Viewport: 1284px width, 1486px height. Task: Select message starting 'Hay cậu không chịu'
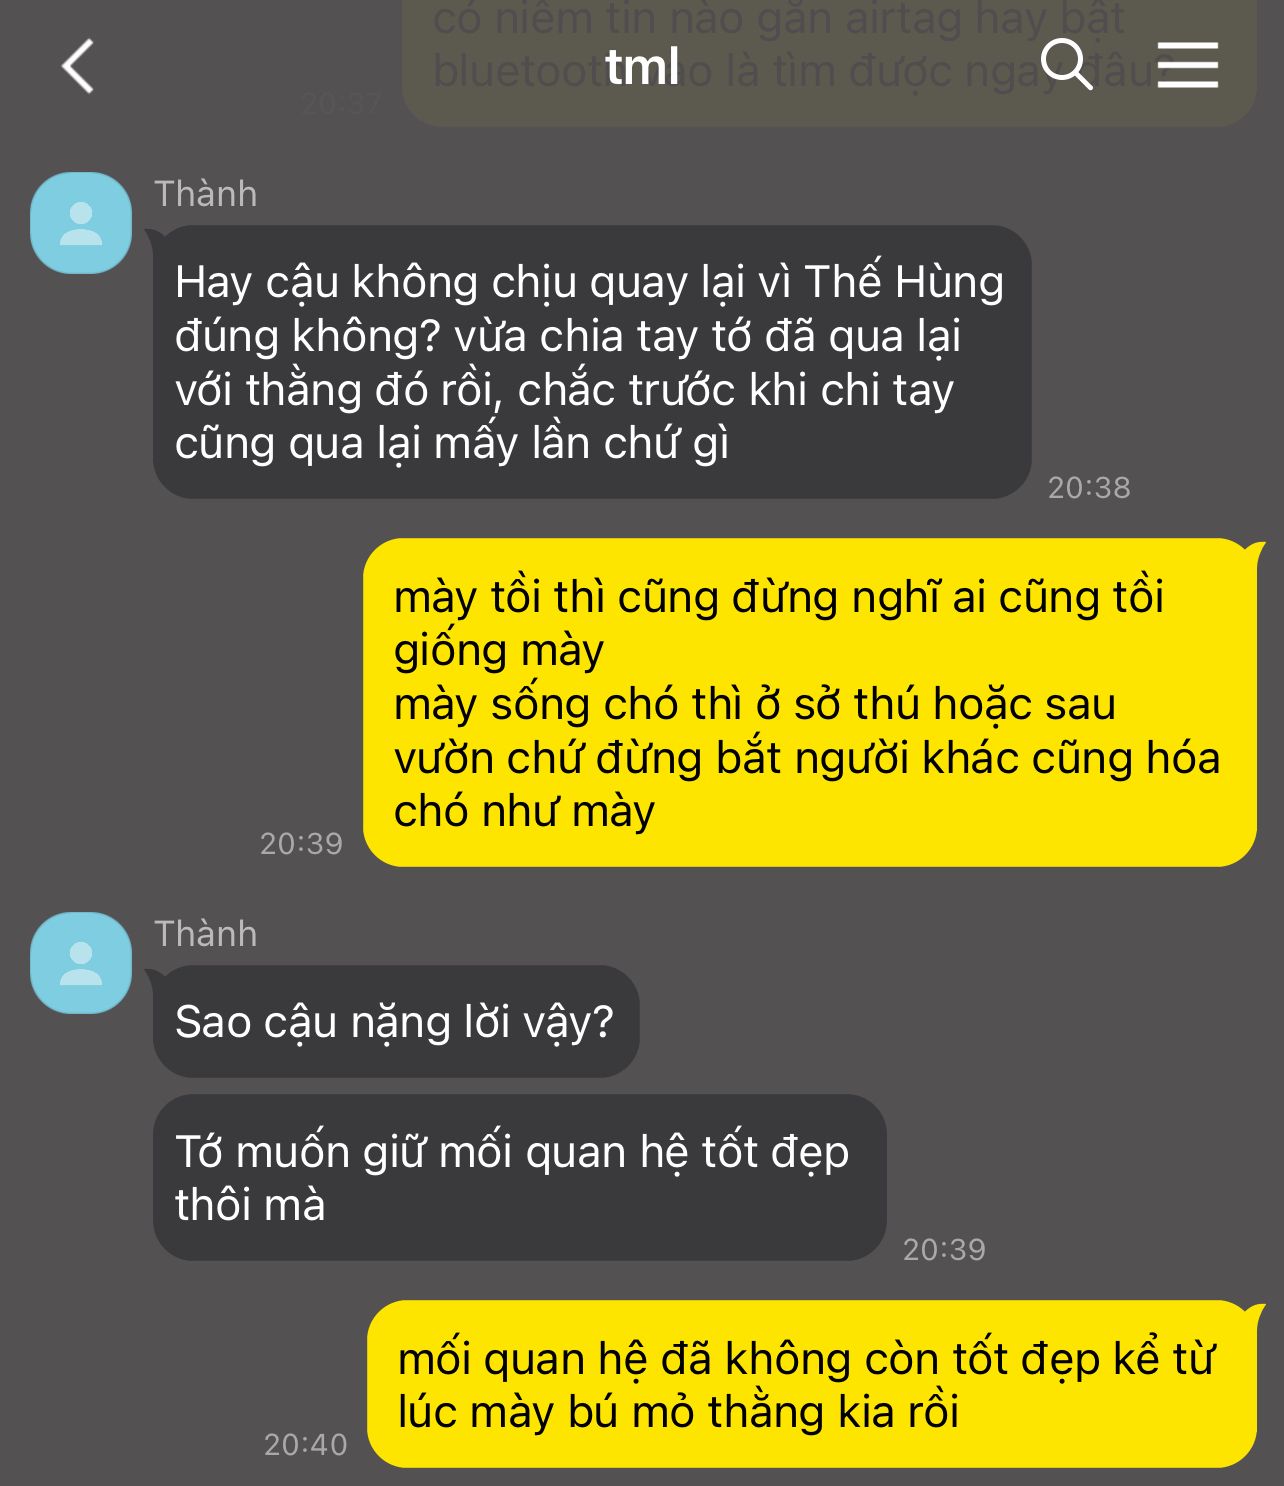click(x=592, y=362)
